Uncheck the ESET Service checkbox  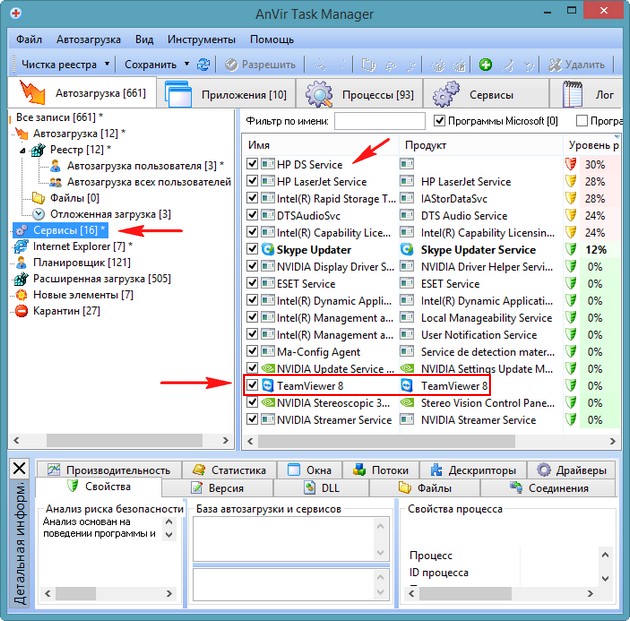(252, 283)
